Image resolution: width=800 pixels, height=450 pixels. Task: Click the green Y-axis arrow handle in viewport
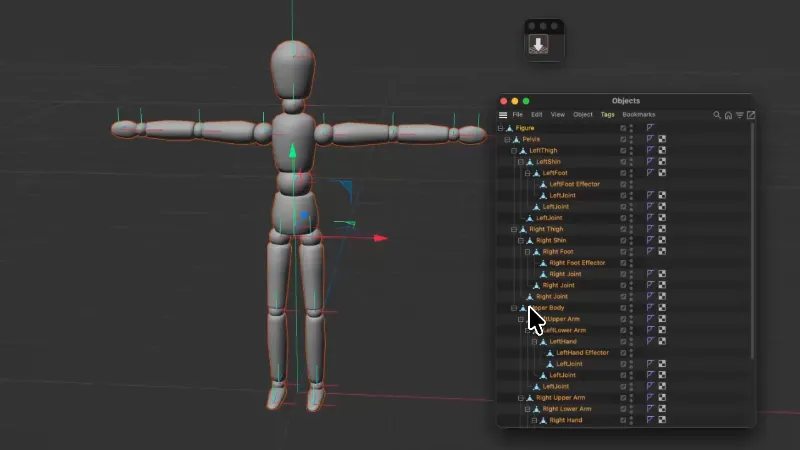[x=292, y=151]
